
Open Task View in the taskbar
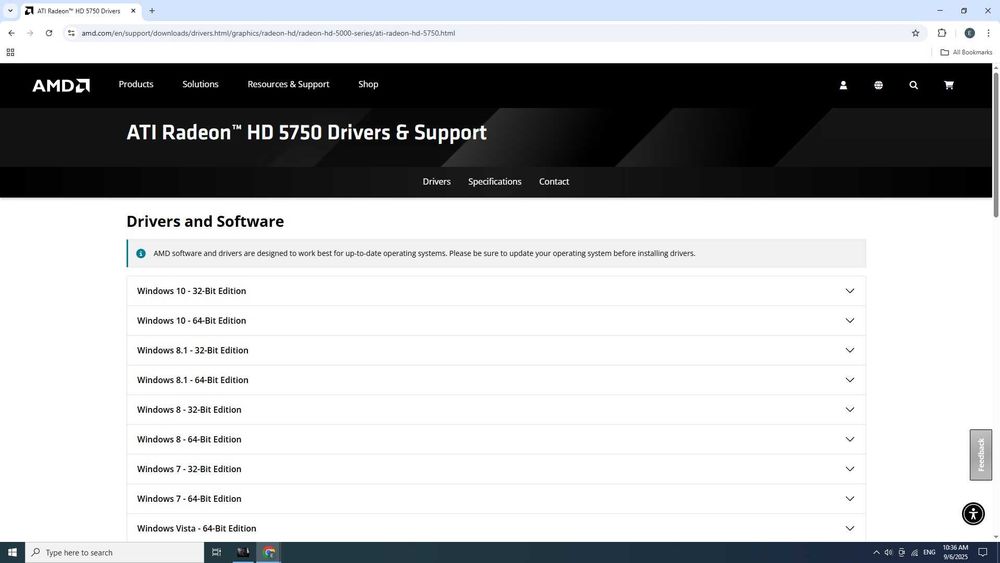(x=216, y=552)
